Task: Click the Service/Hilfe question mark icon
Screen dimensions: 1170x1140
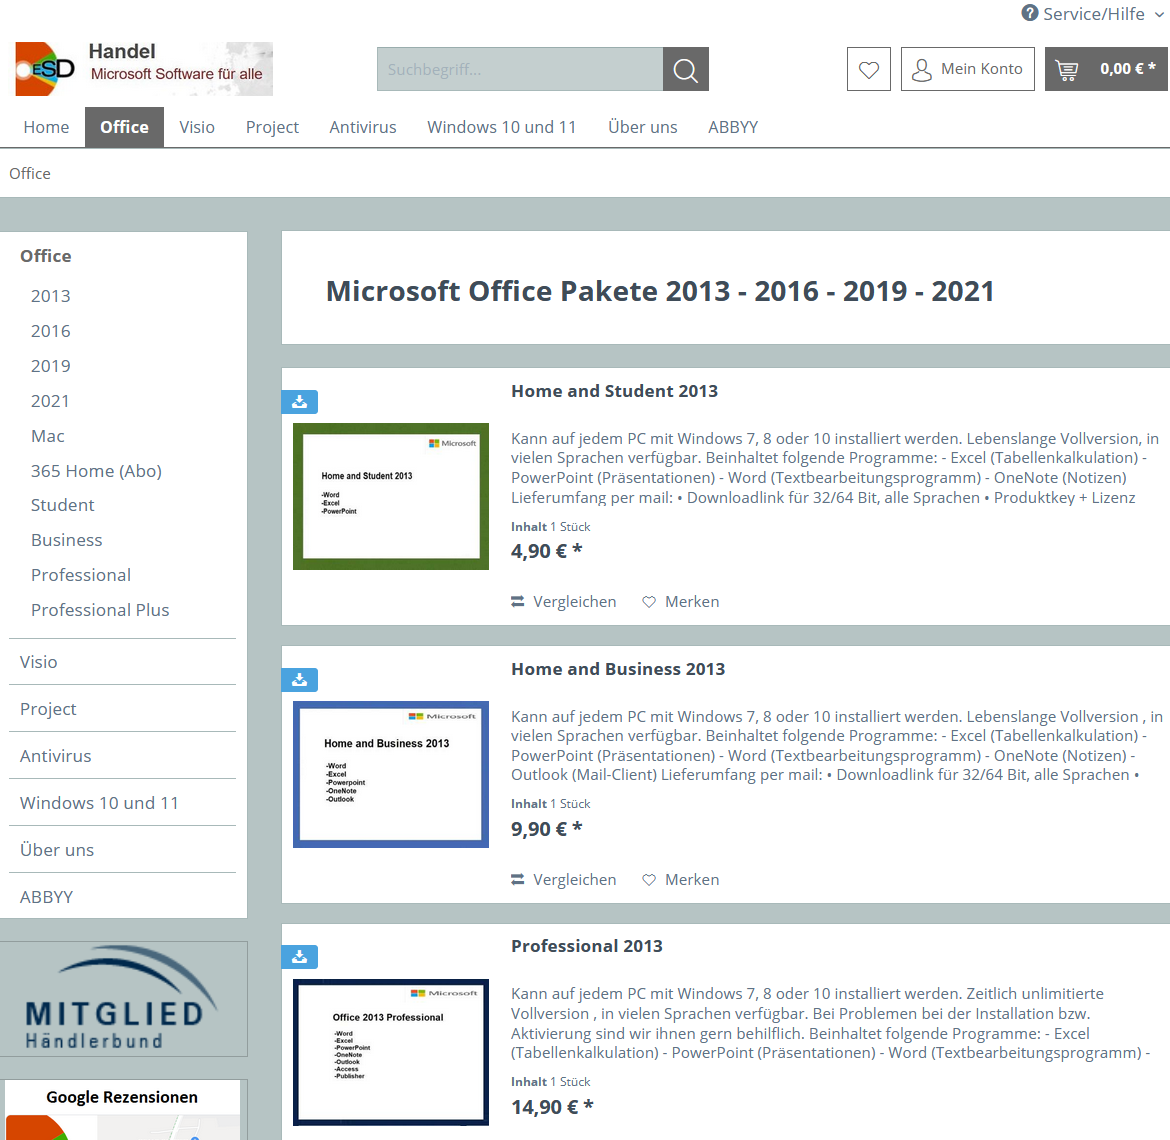Action: click(x=1030, y=13)
